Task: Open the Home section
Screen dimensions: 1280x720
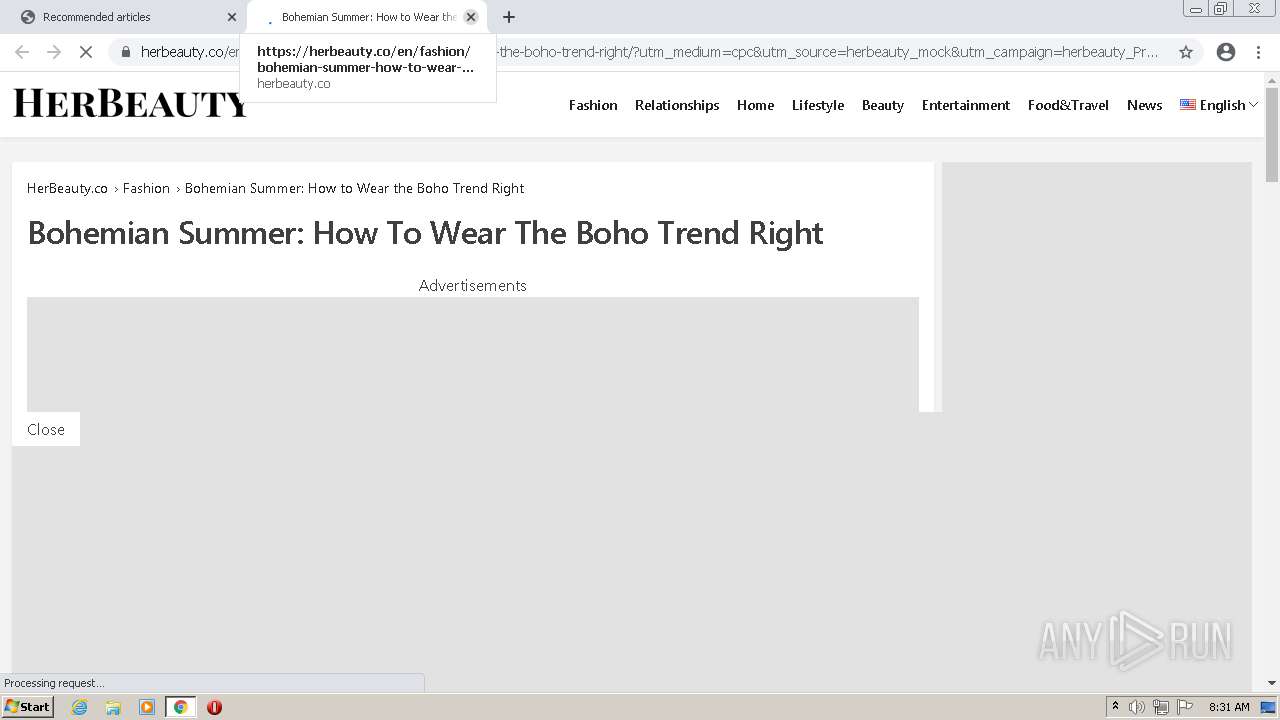Action: [x=755, y=105]
